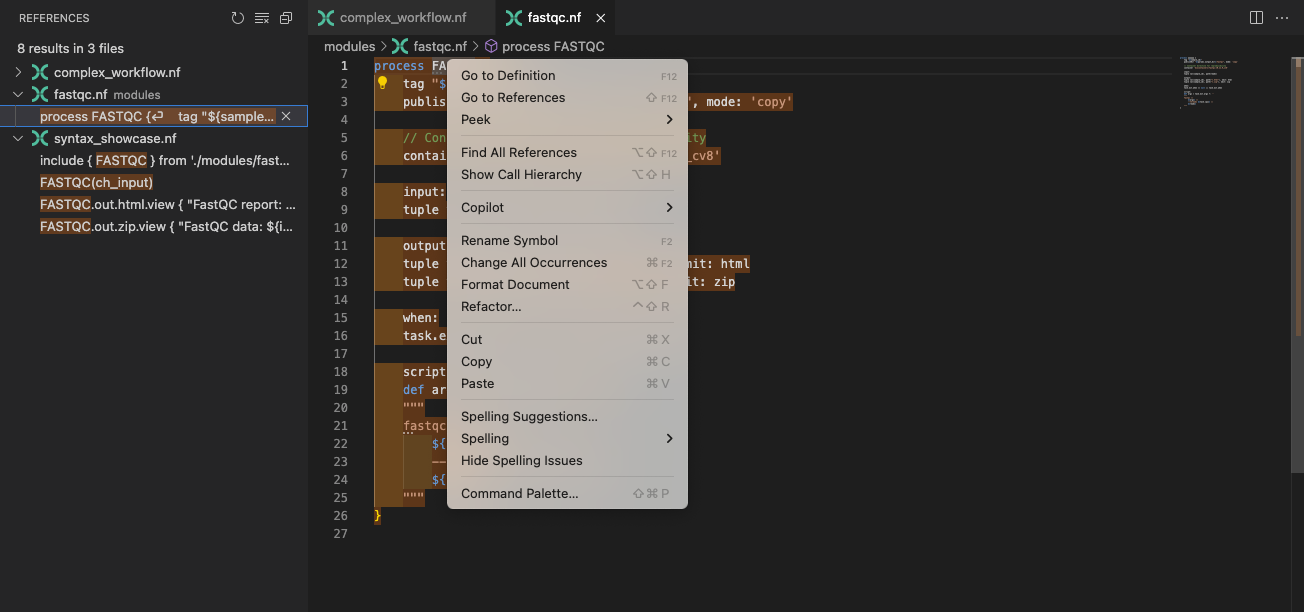The width and height of the screenshot is (1304, 612).
Task: Select Change All Occurrences
Action: pyautogui.click(x=567, y=263)
